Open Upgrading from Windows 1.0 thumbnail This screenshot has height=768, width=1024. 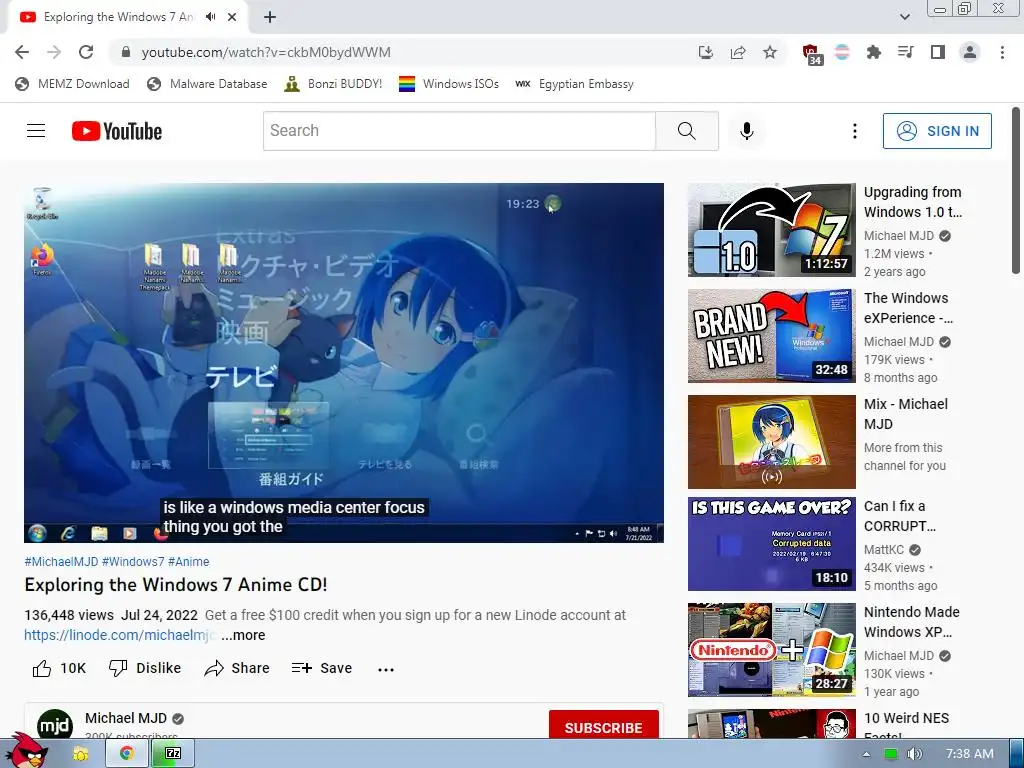(771, 230)
